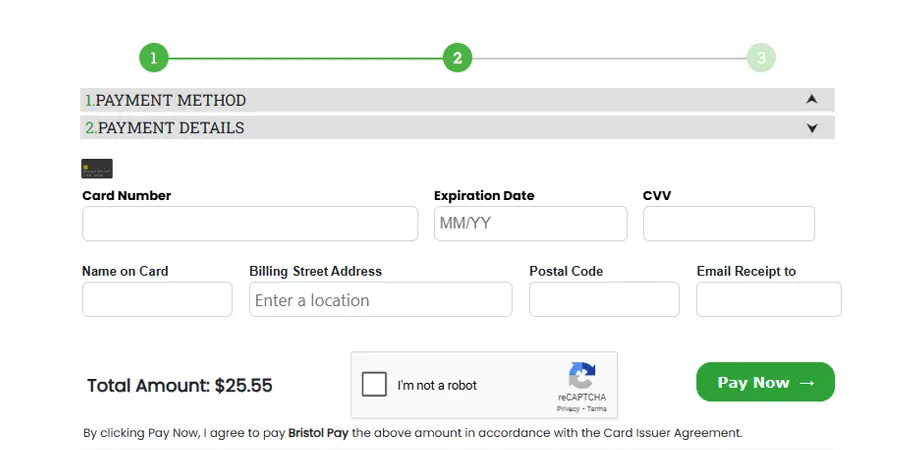Focus the Expiration Date MM/YY field
Screen dimensions: 900x450
[x=531, y=224]
